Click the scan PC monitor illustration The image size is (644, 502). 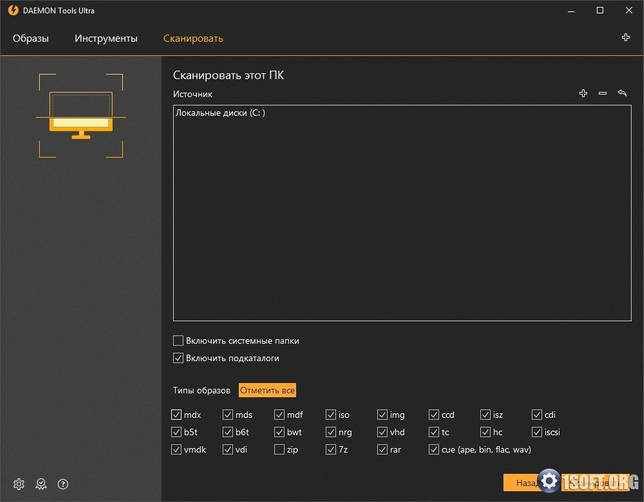[x=81, y=116]
